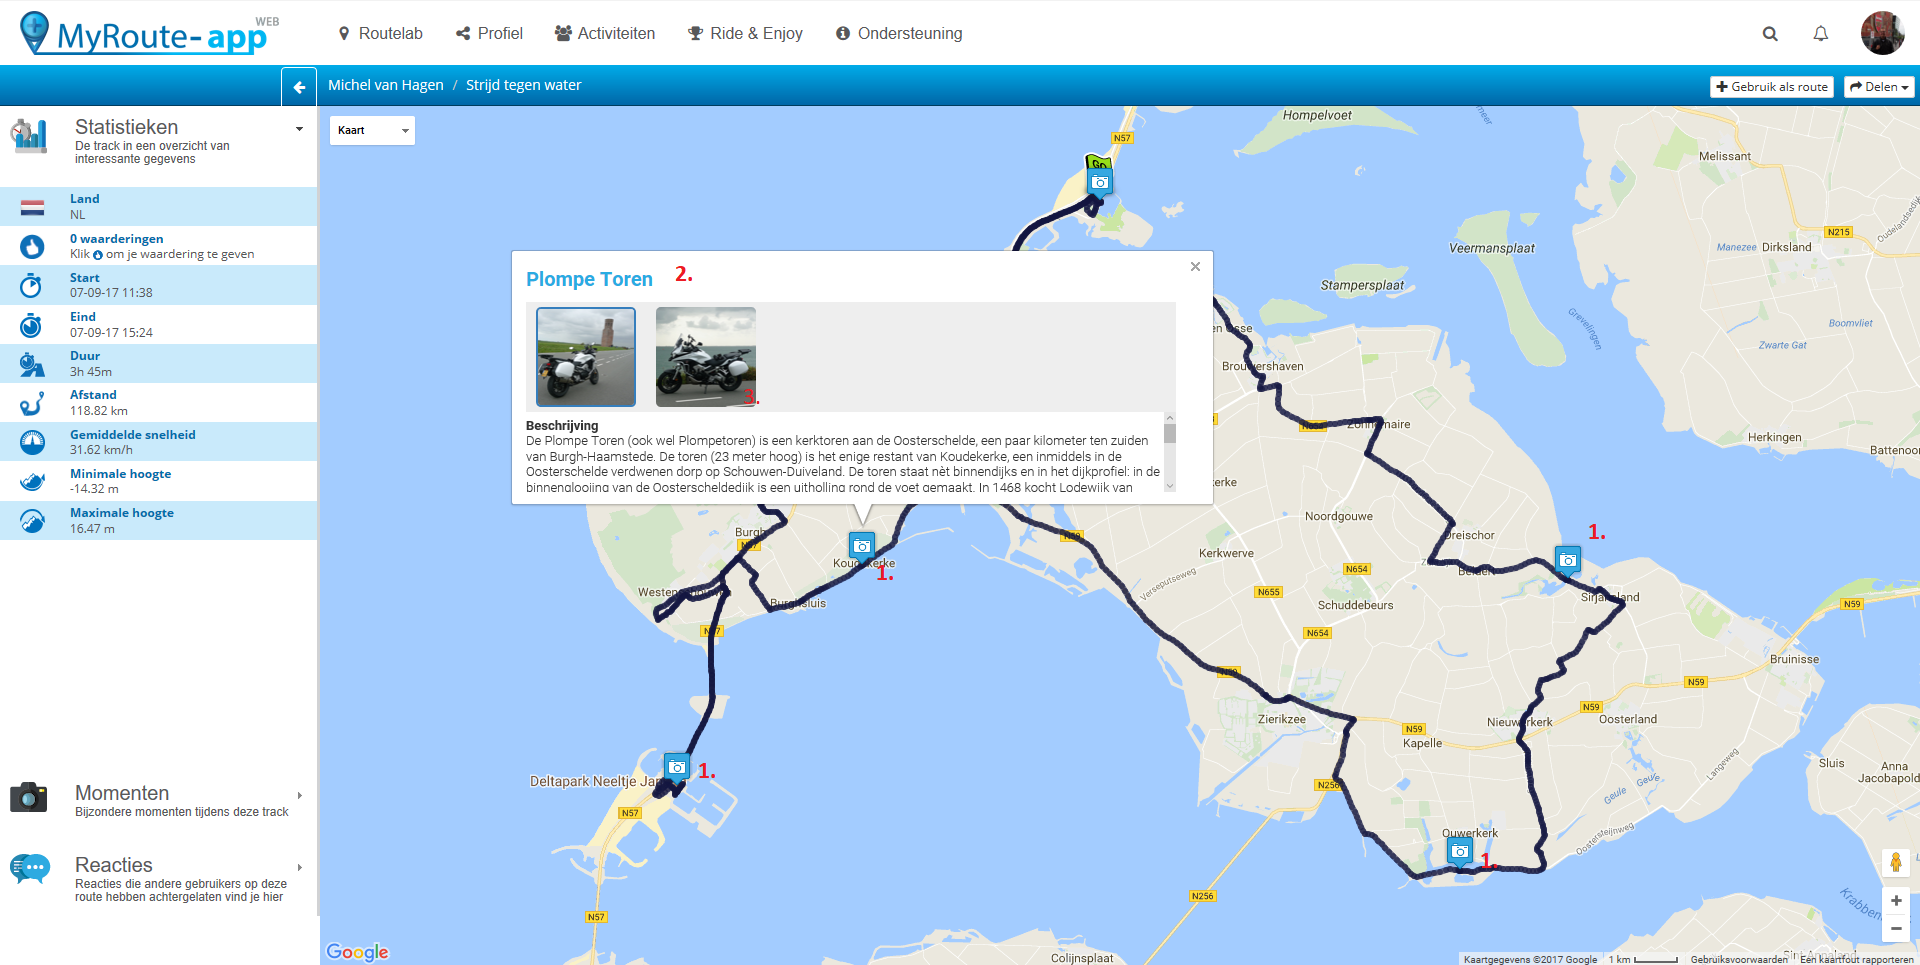
Task: Click camera marker near Koudekerke
Action: 862,546
